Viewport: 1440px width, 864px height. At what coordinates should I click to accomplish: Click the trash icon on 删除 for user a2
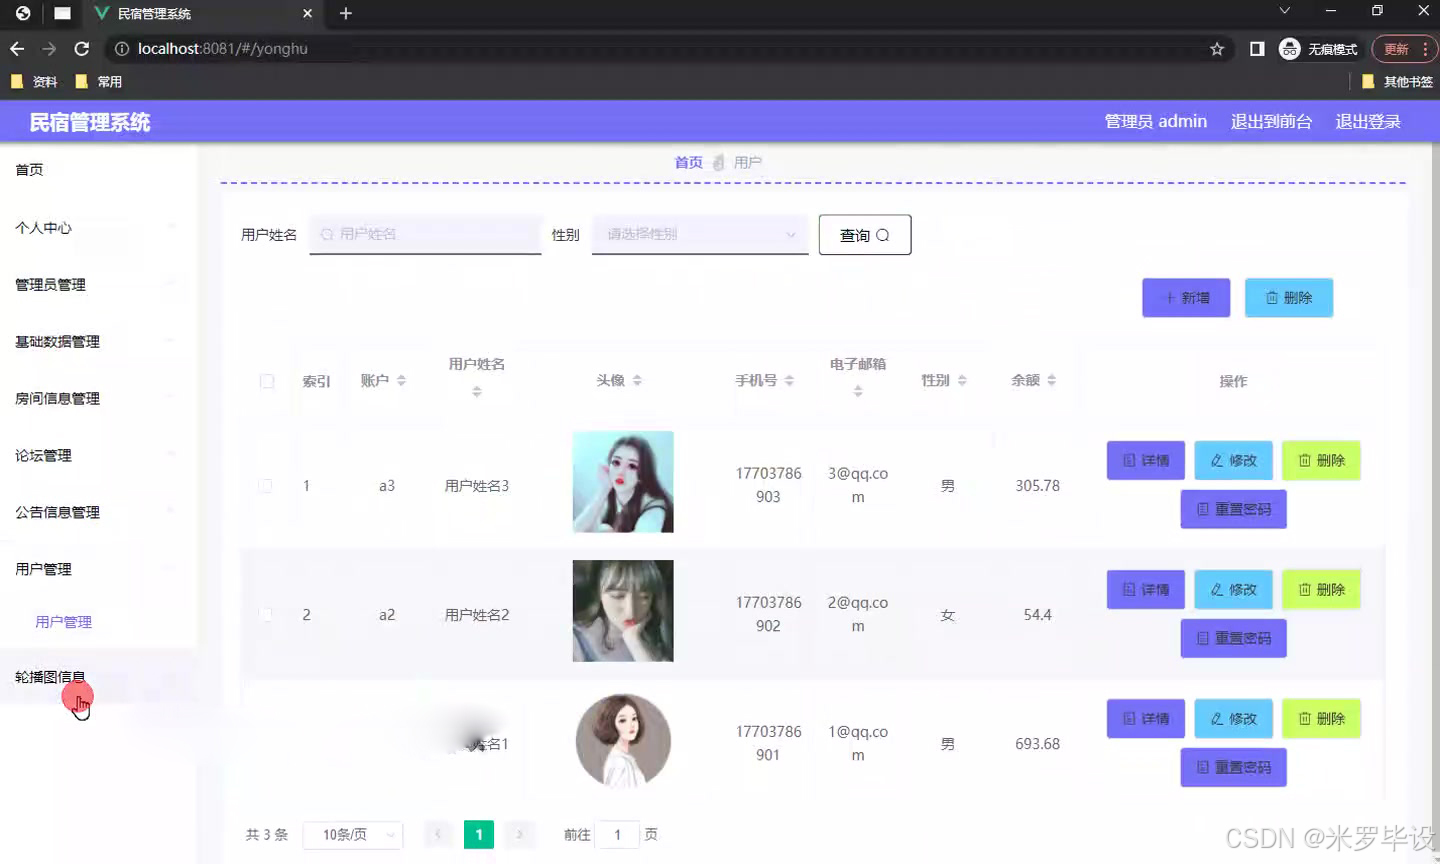(1306, 589)
